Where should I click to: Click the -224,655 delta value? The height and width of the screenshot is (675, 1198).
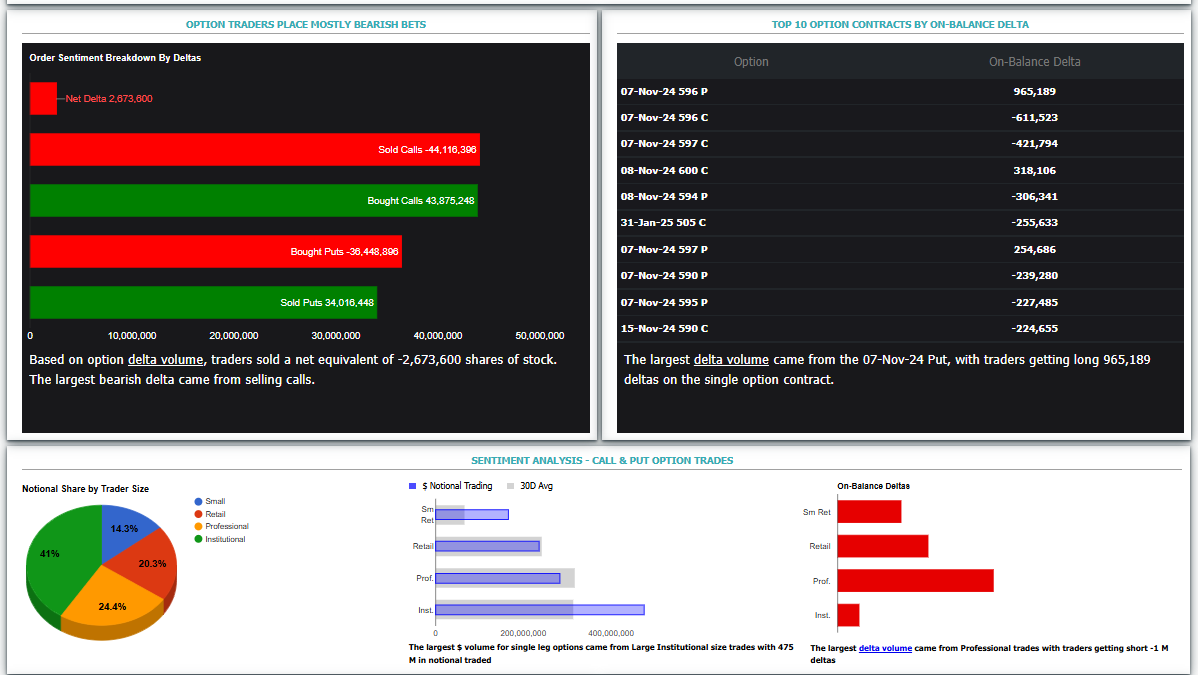click(x=1034, y=329)
